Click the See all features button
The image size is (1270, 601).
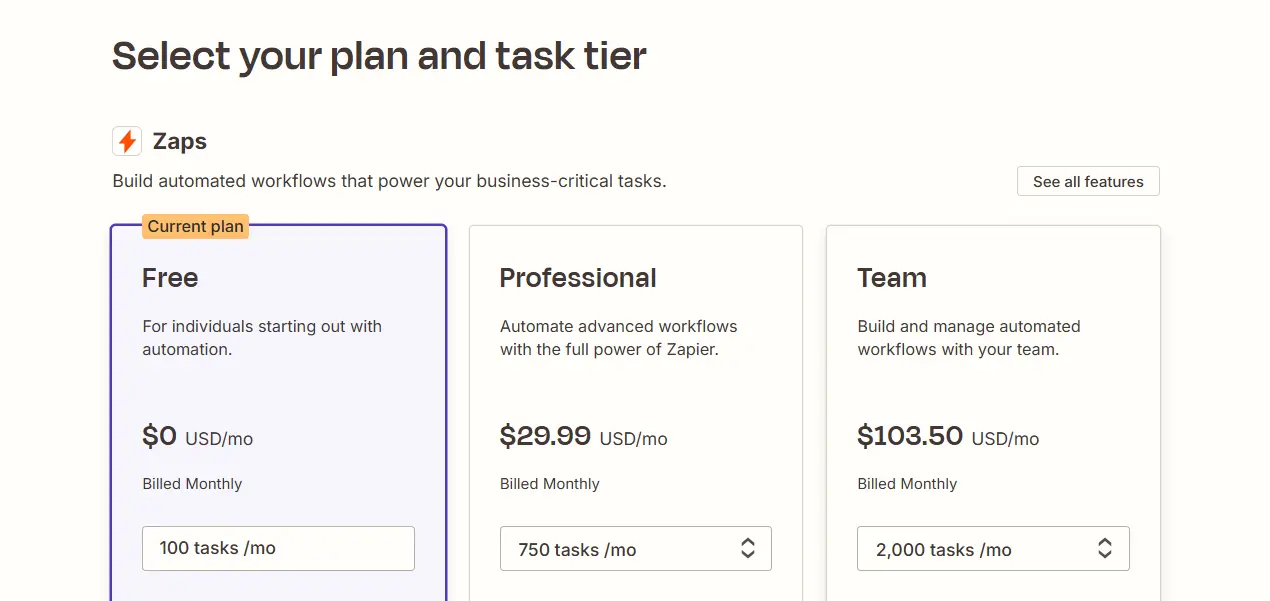point(1087,181)
